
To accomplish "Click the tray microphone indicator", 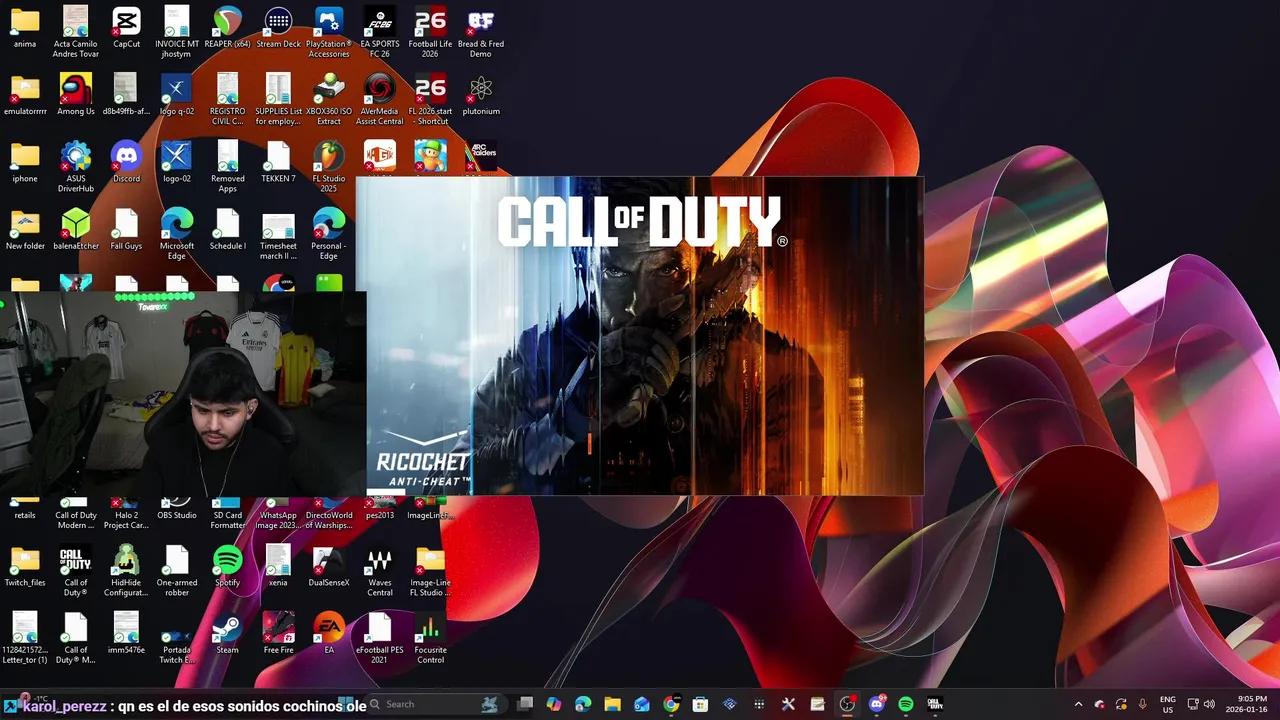I will pos(1143,704).
